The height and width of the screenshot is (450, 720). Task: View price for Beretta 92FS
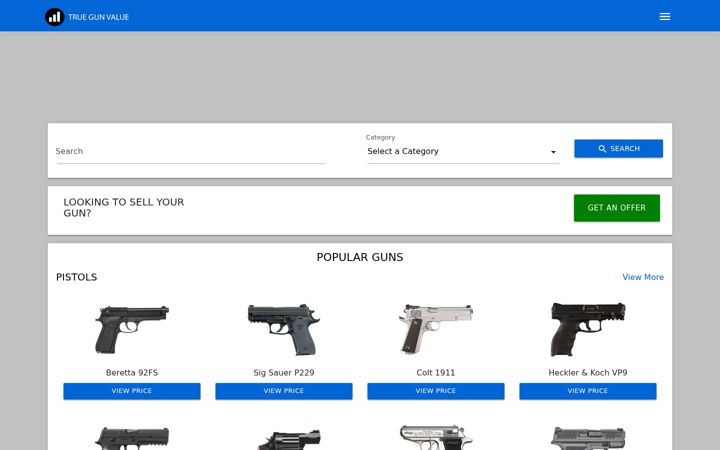tap(132, 391)
